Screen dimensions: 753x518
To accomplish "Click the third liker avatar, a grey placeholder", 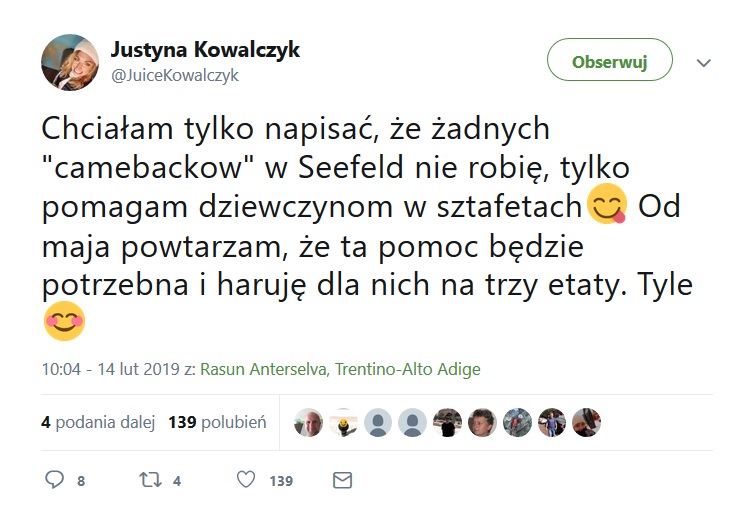I will tap(378, 423).
